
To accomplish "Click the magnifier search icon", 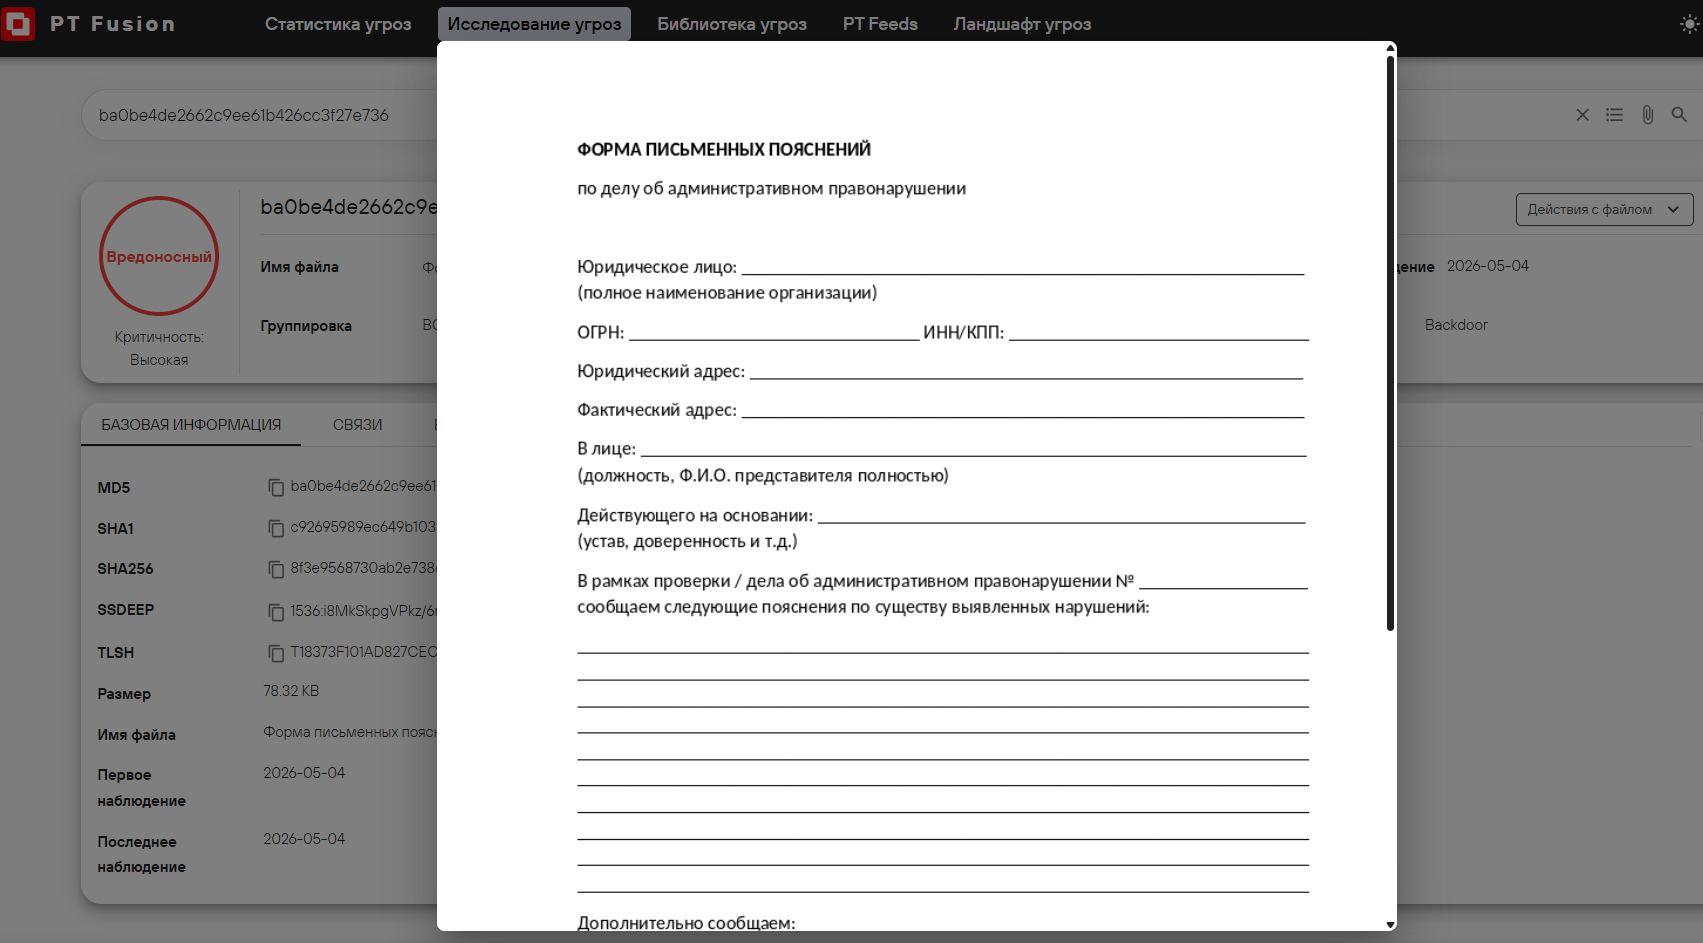I will [x=1679, y=115].
